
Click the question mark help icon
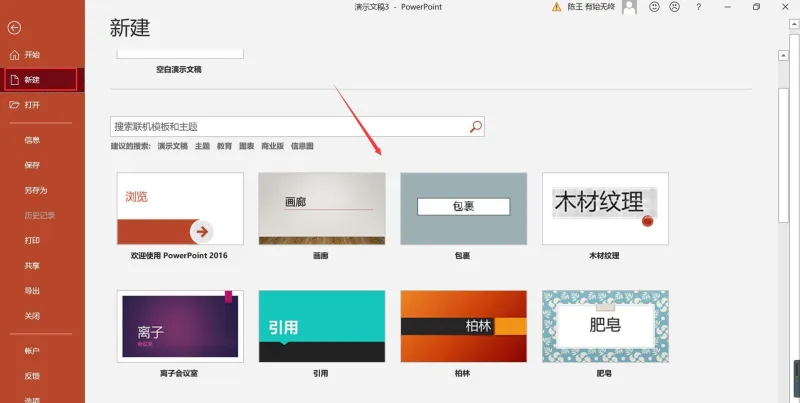(698, 7)
